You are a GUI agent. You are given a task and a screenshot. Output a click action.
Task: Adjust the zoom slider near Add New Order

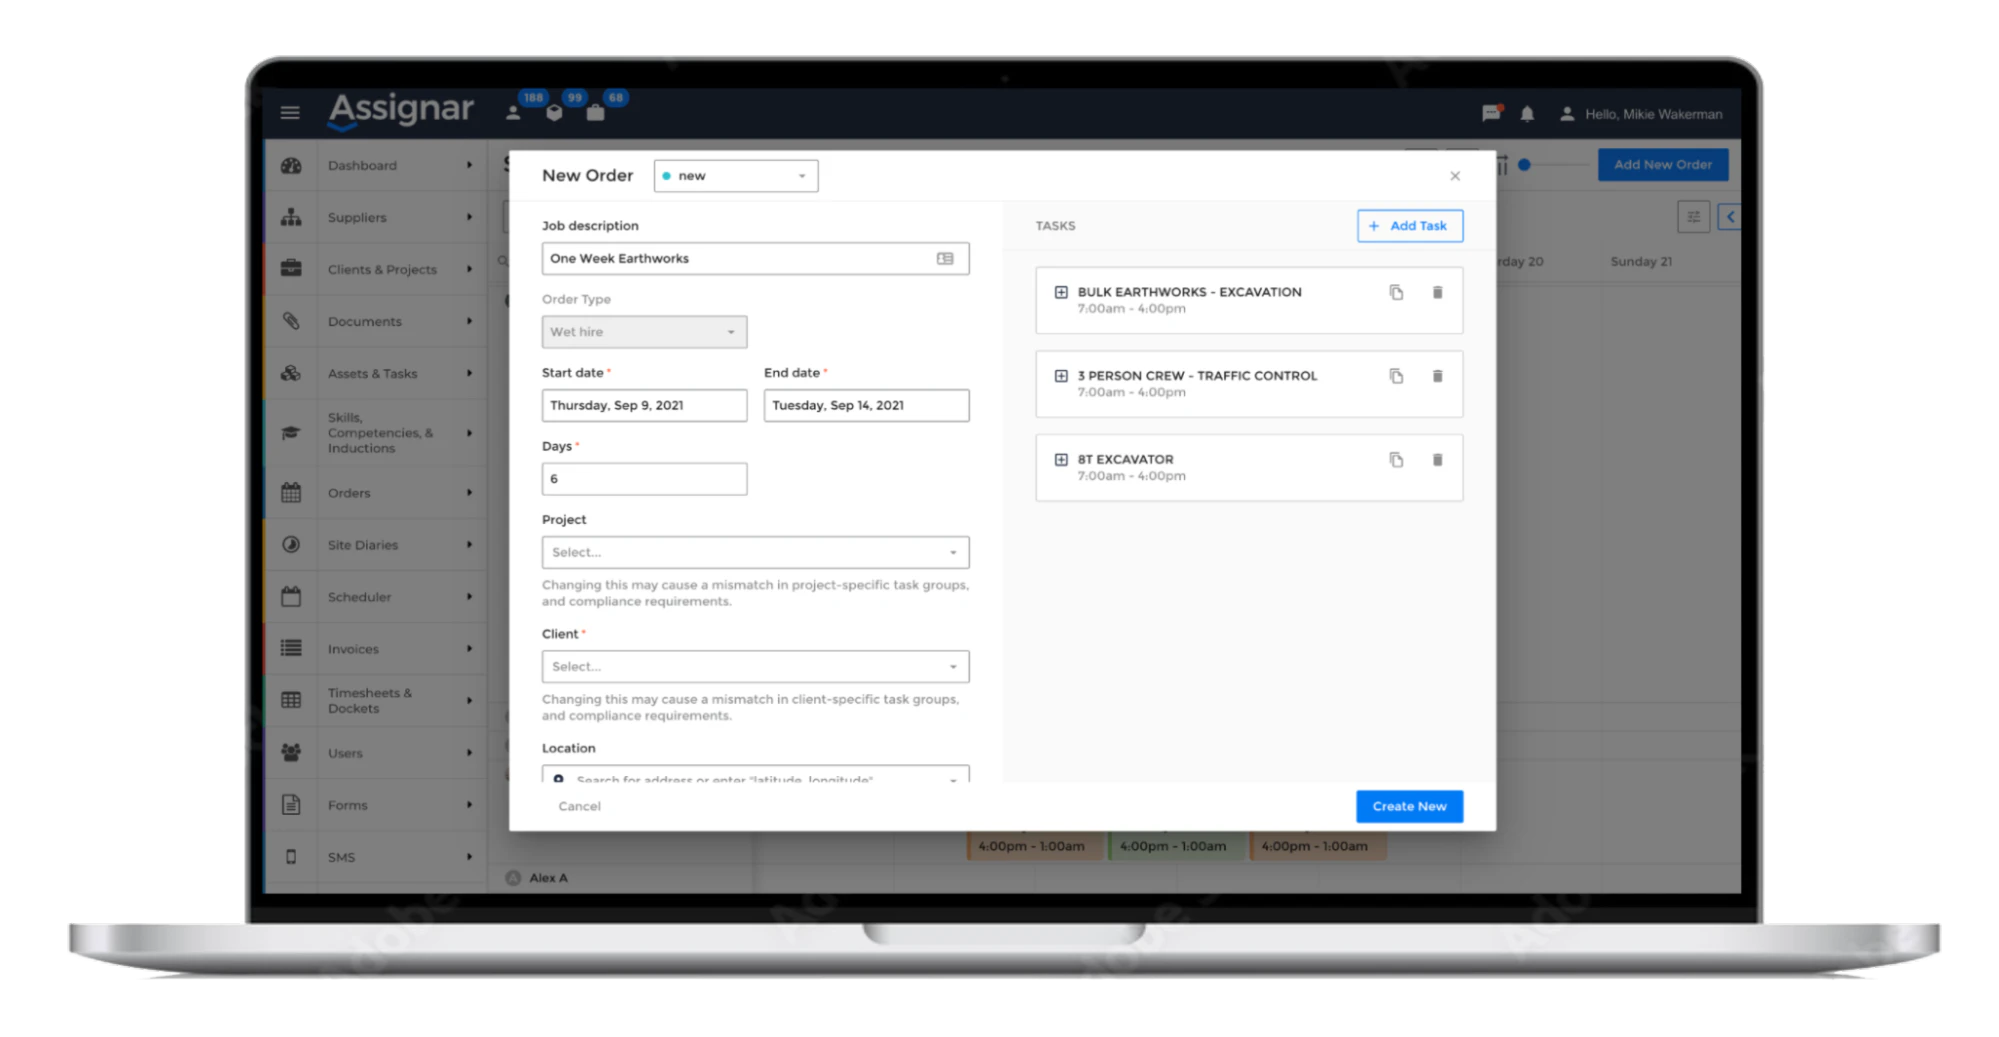coord(1522,166)
